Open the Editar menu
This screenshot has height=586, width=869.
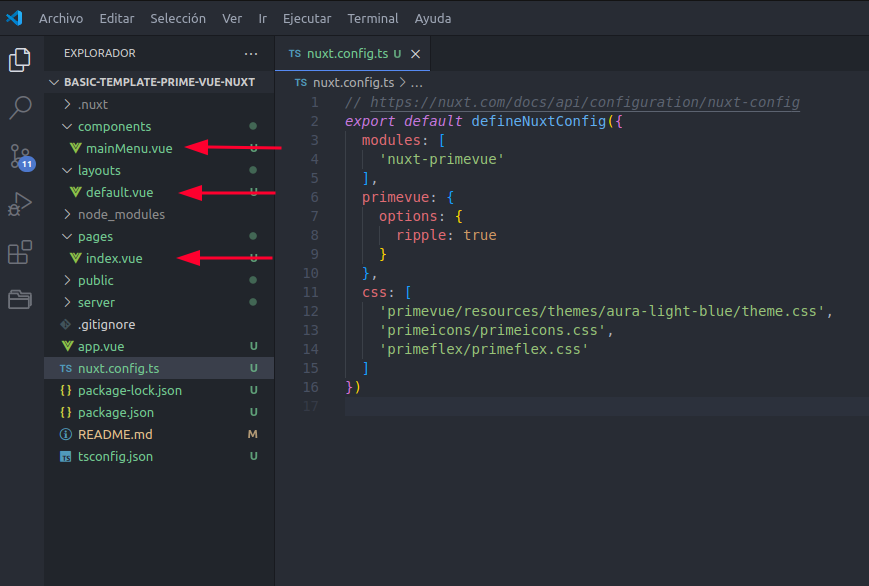116,18
